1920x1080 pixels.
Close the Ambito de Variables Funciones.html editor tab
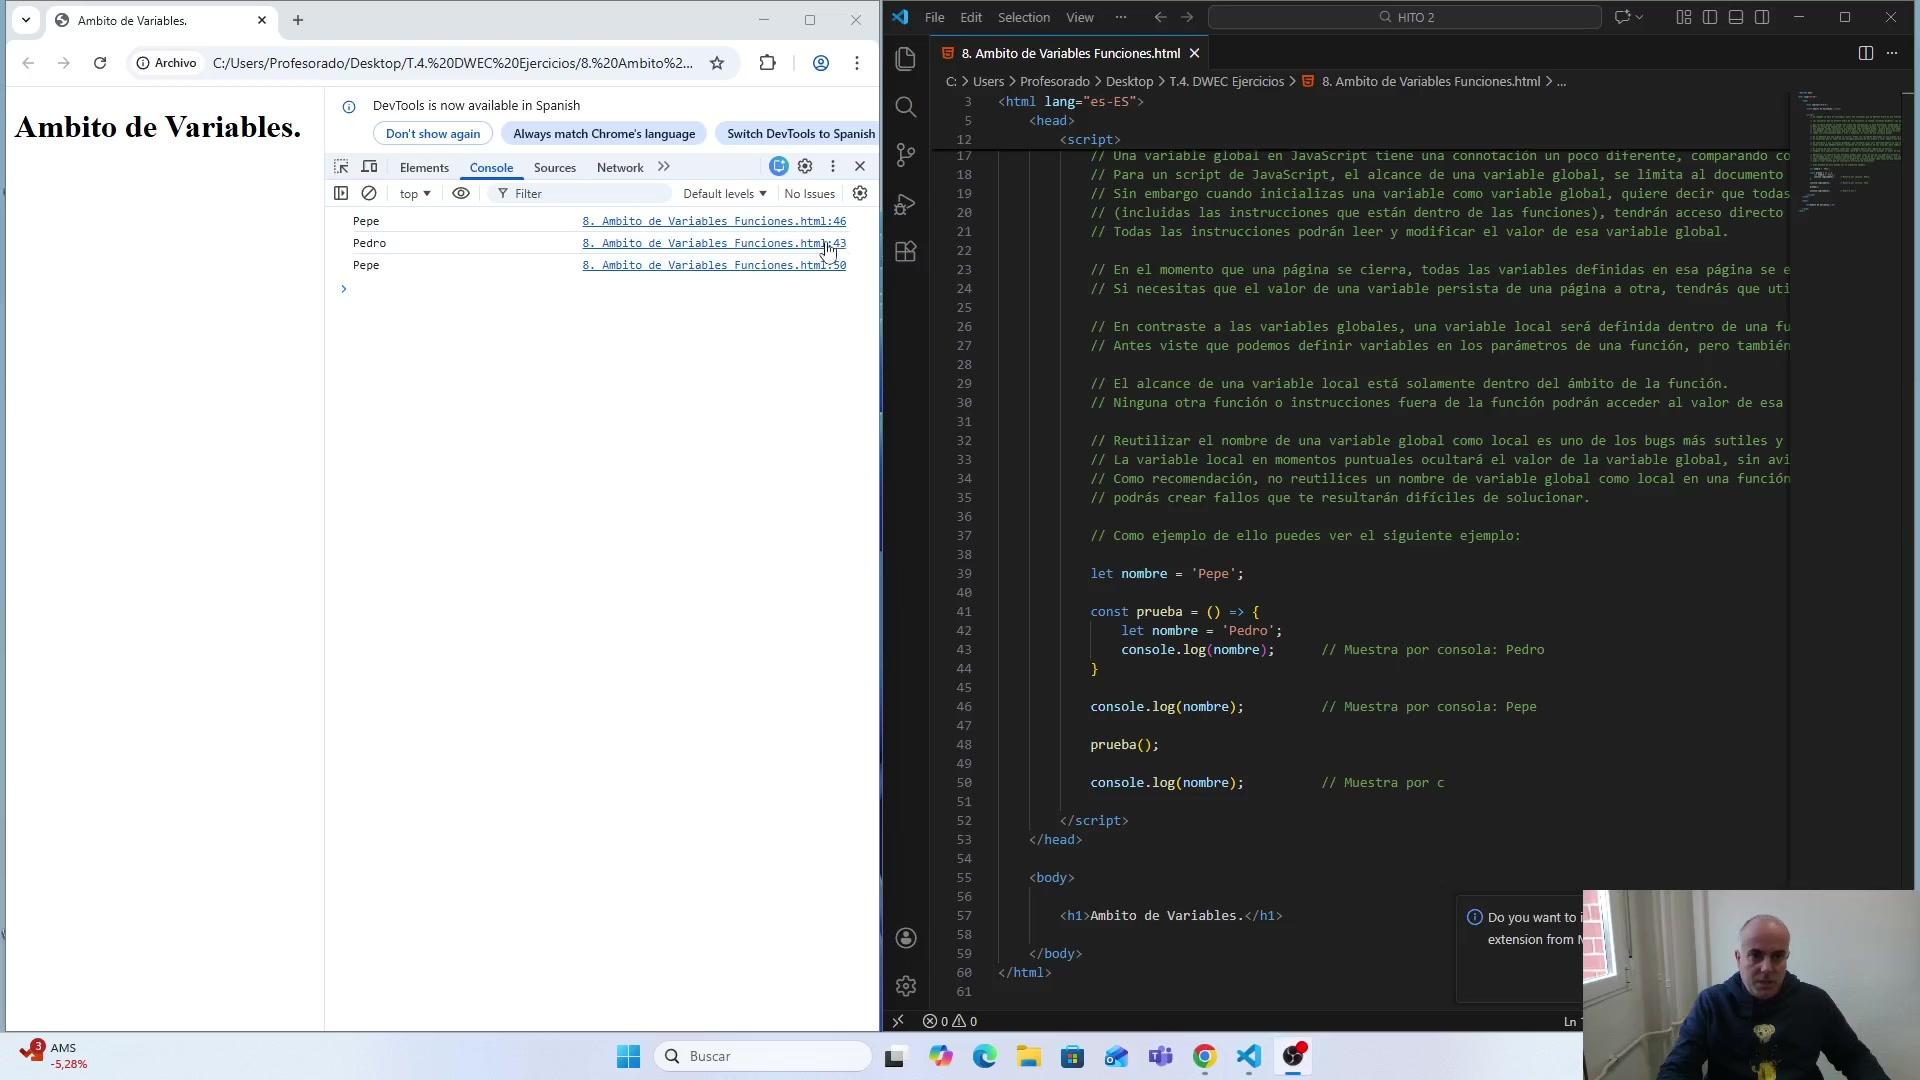pyautogui.click(x=1194, y=53)
